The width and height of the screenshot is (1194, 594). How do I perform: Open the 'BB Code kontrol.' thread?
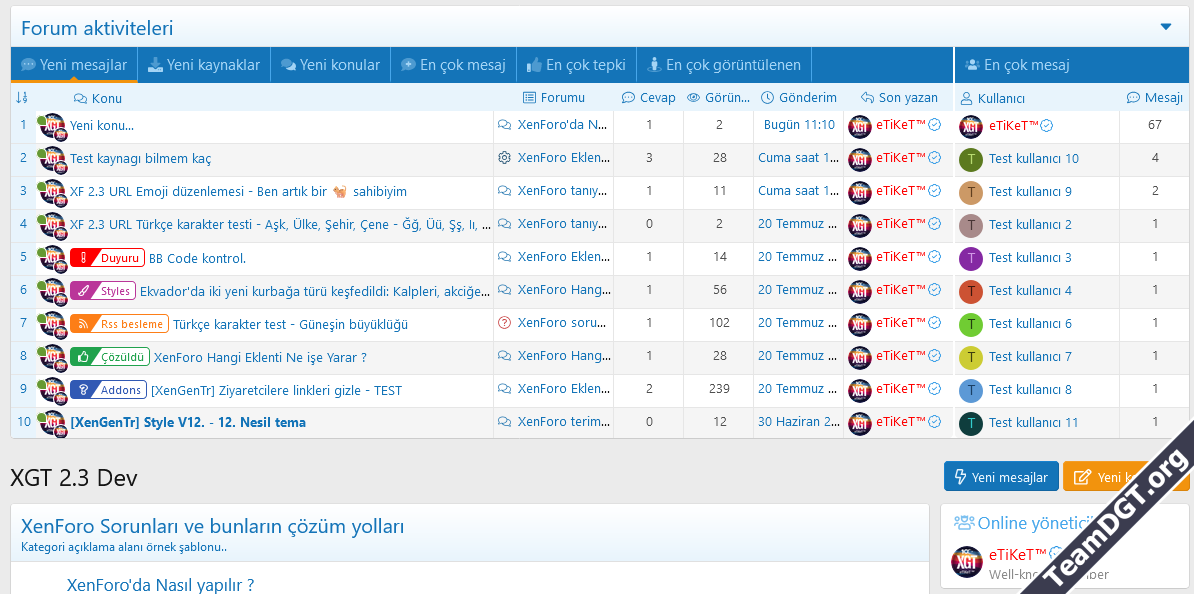point(197,258)
